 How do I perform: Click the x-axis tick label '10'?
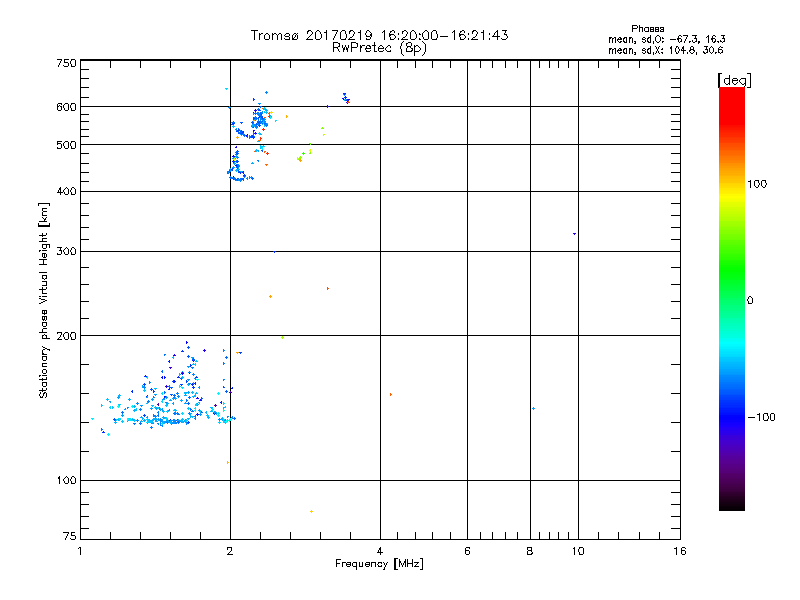[578, 551]
